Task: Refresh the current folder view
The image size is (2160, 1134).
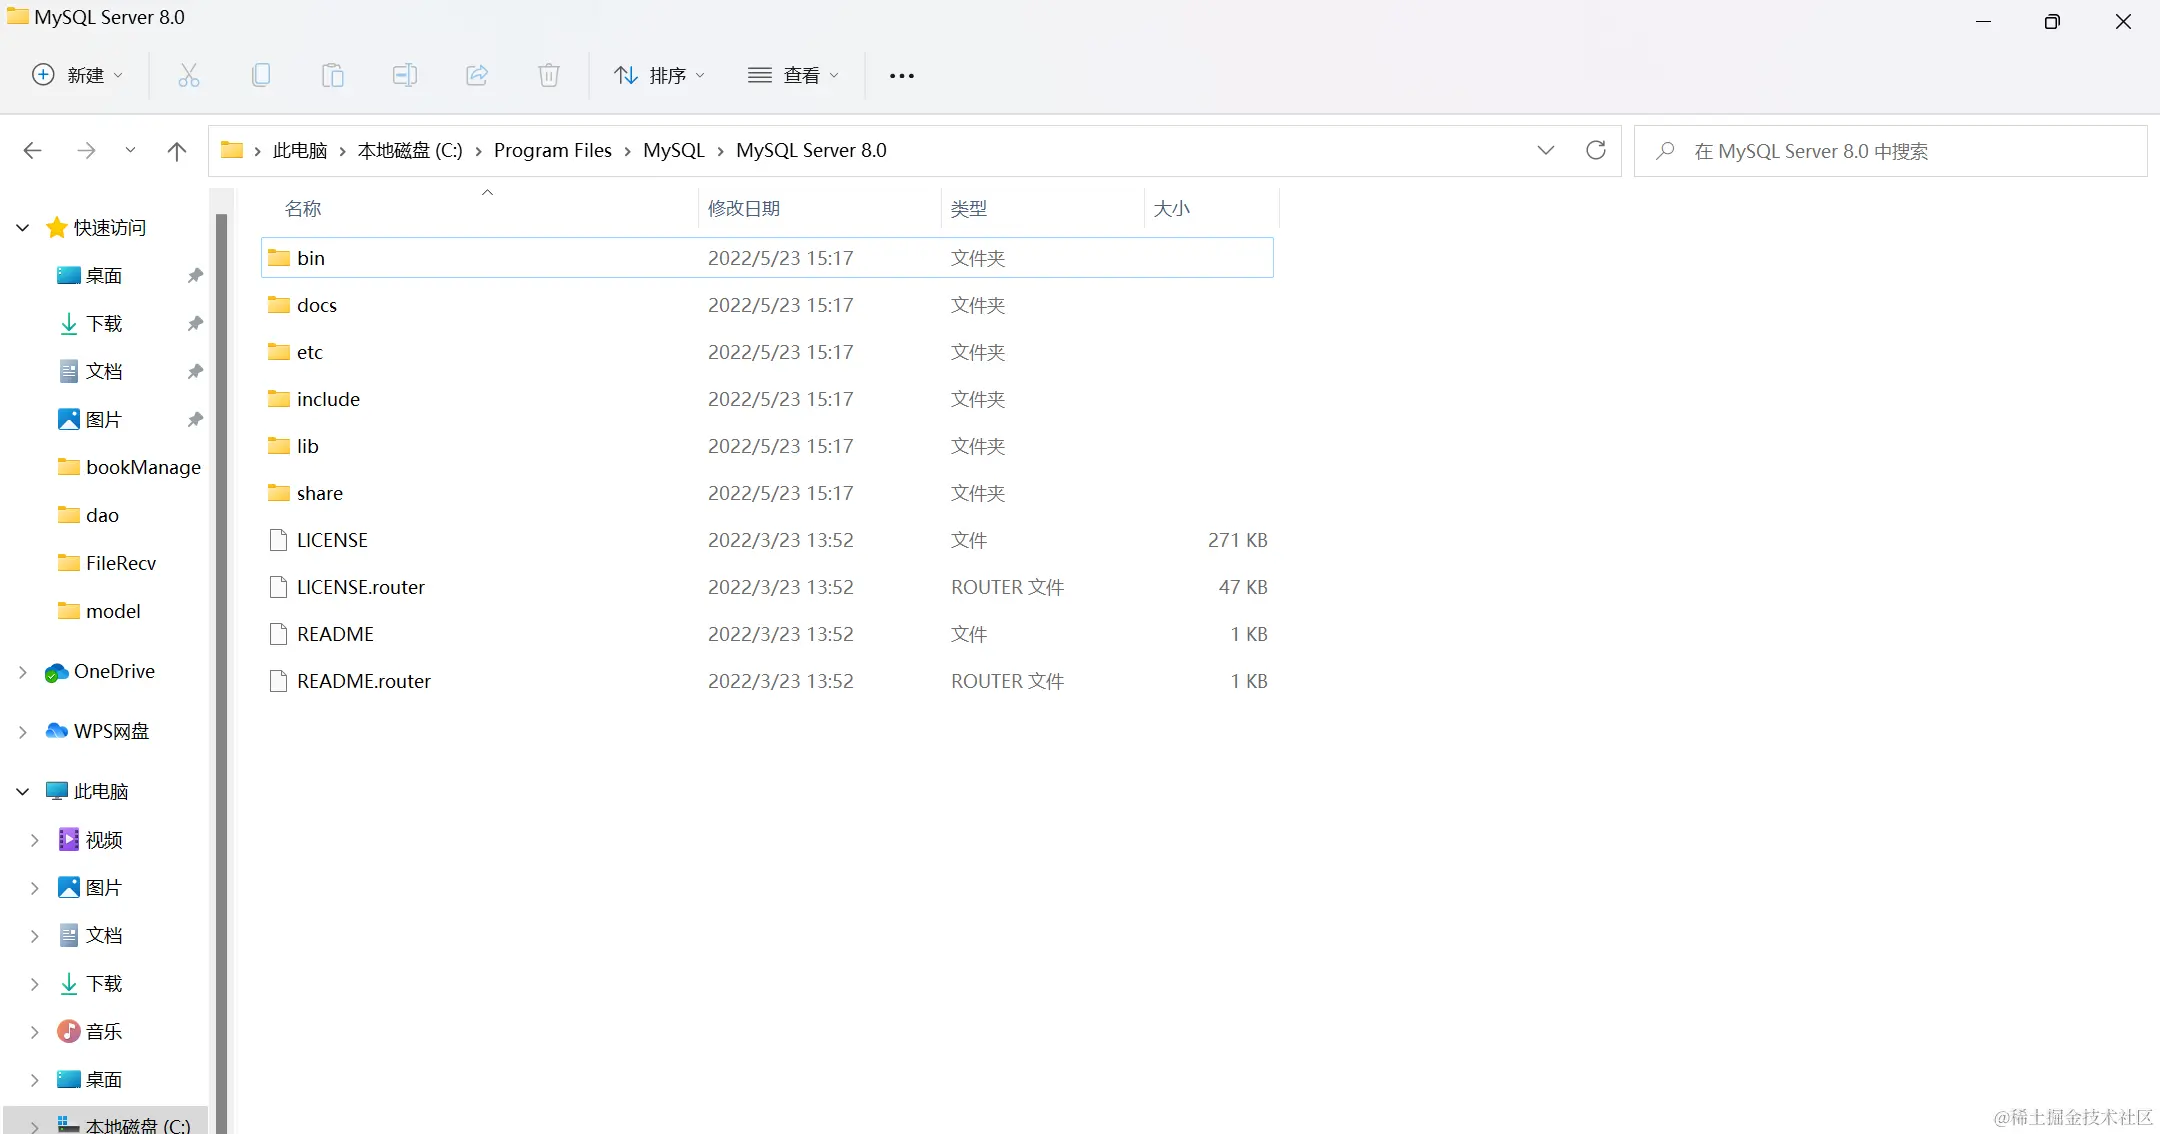Action: coord(1596,150)
